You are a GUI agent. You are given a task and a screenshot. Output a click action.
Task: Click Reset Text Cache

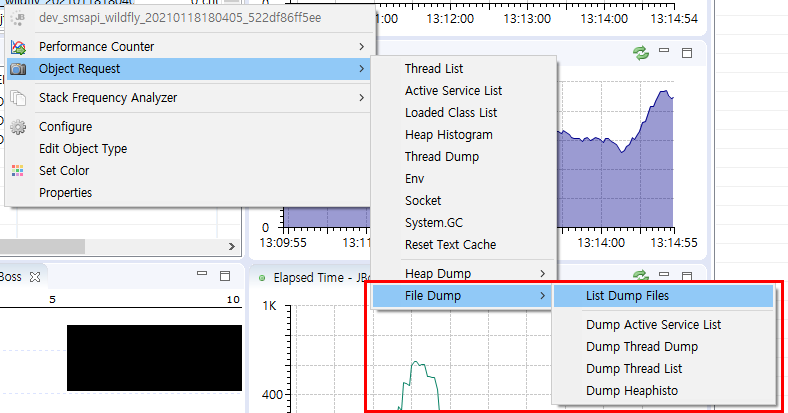coord(463,245)
